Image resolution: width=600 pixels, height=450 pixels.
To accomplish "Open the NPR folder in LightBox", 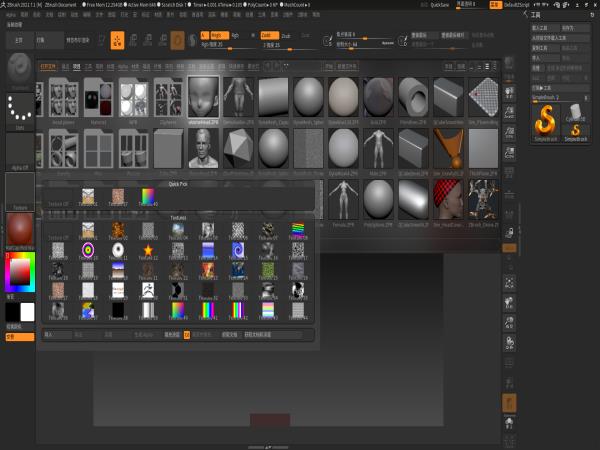I will tap(133, 98).
